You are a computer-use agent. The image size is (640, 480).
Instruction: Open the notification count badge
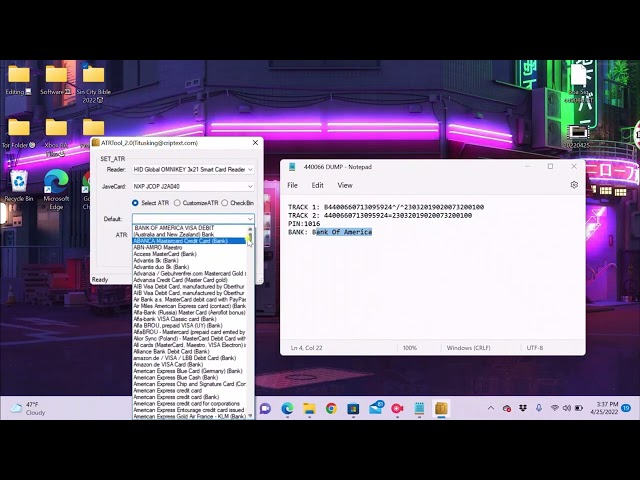(x=626, y=408)
